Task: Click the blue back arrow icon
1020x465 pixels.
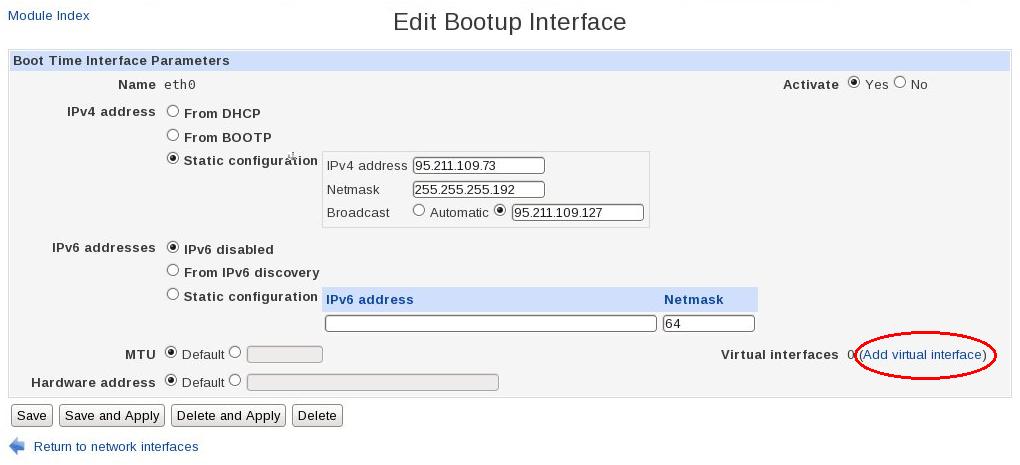Action: pyautogui.click(x=16, y=446)
